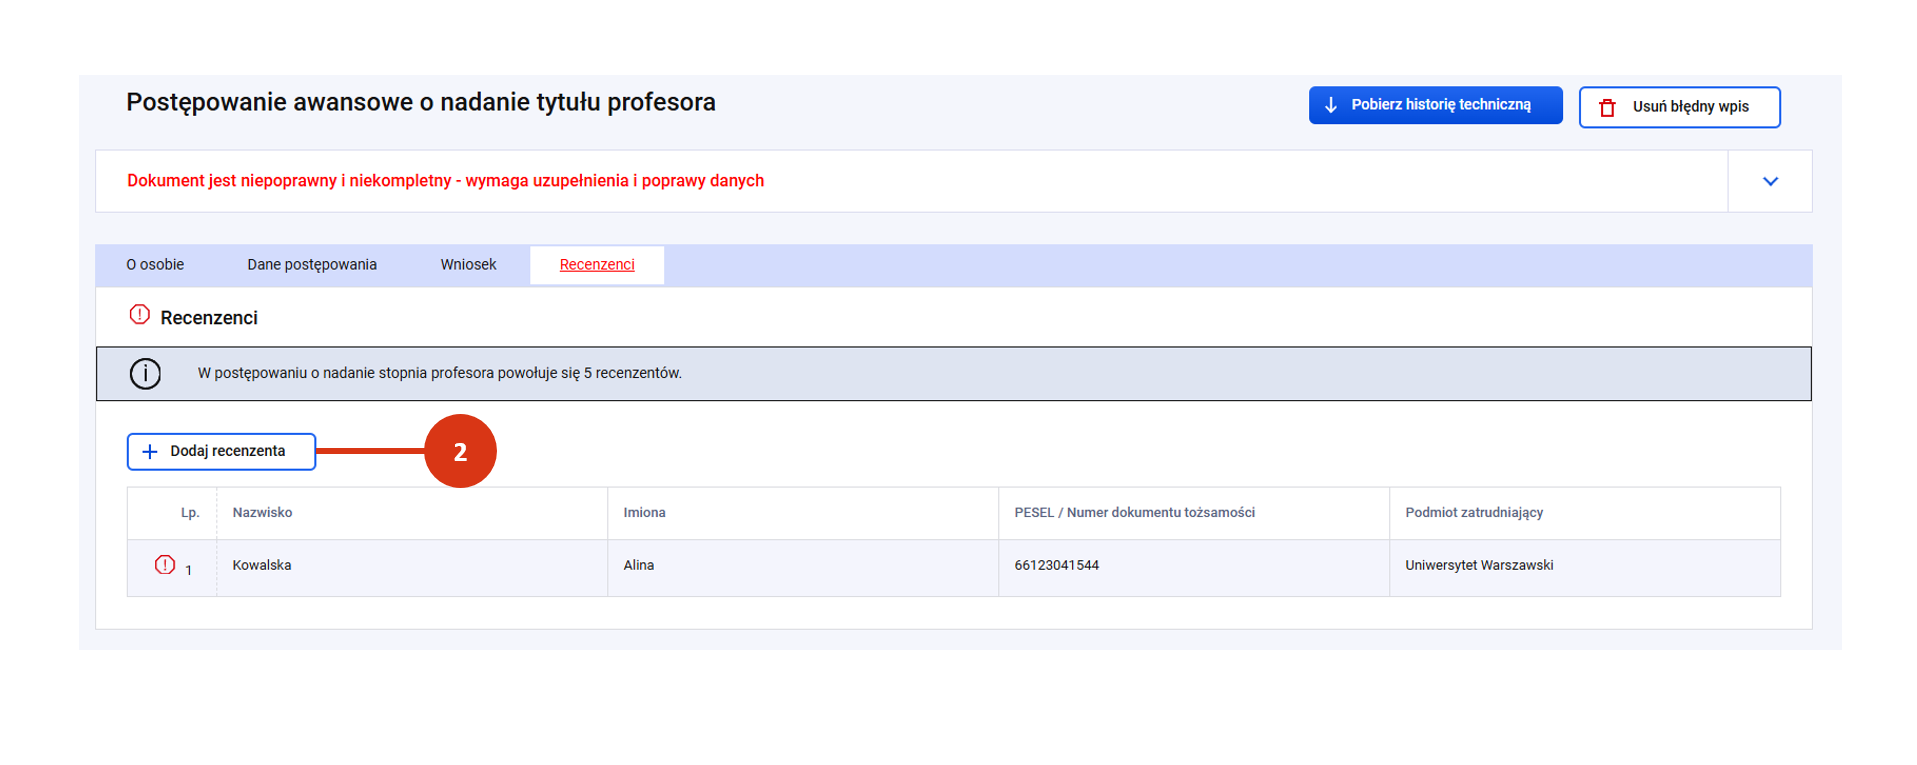
Task: Click the red trash bin icon
Action: tap(1607, 107)
